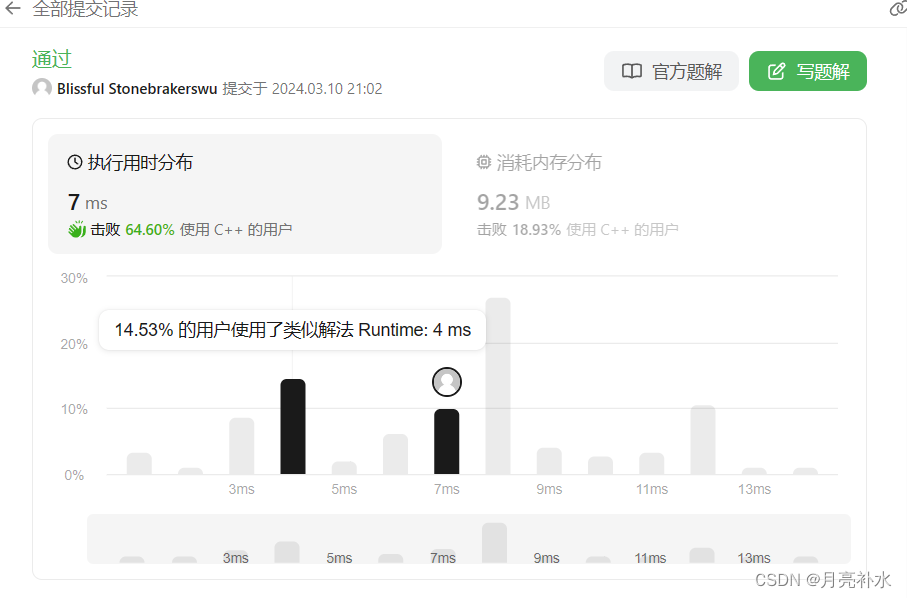
Task: Click Blissful Stonebrakerswu's avatar icon
Action: pos(41,88)
